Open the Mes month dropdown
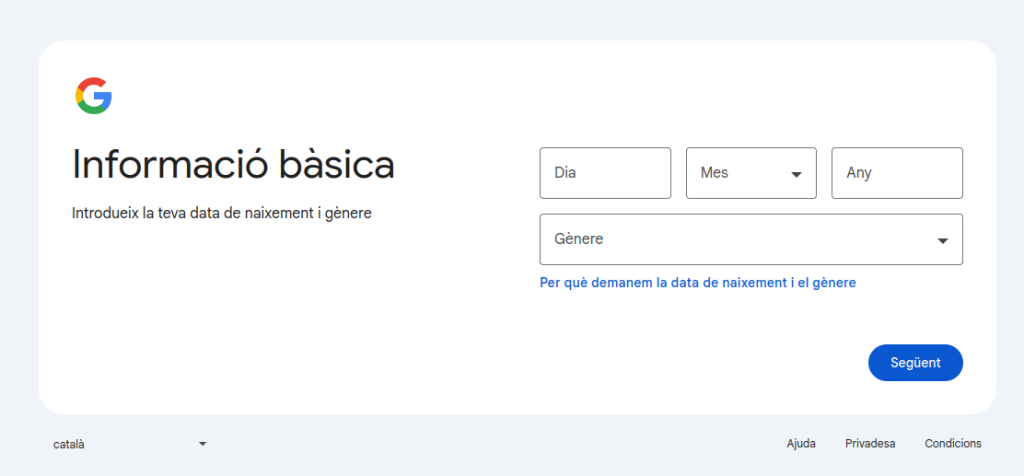 pos(750,173)
